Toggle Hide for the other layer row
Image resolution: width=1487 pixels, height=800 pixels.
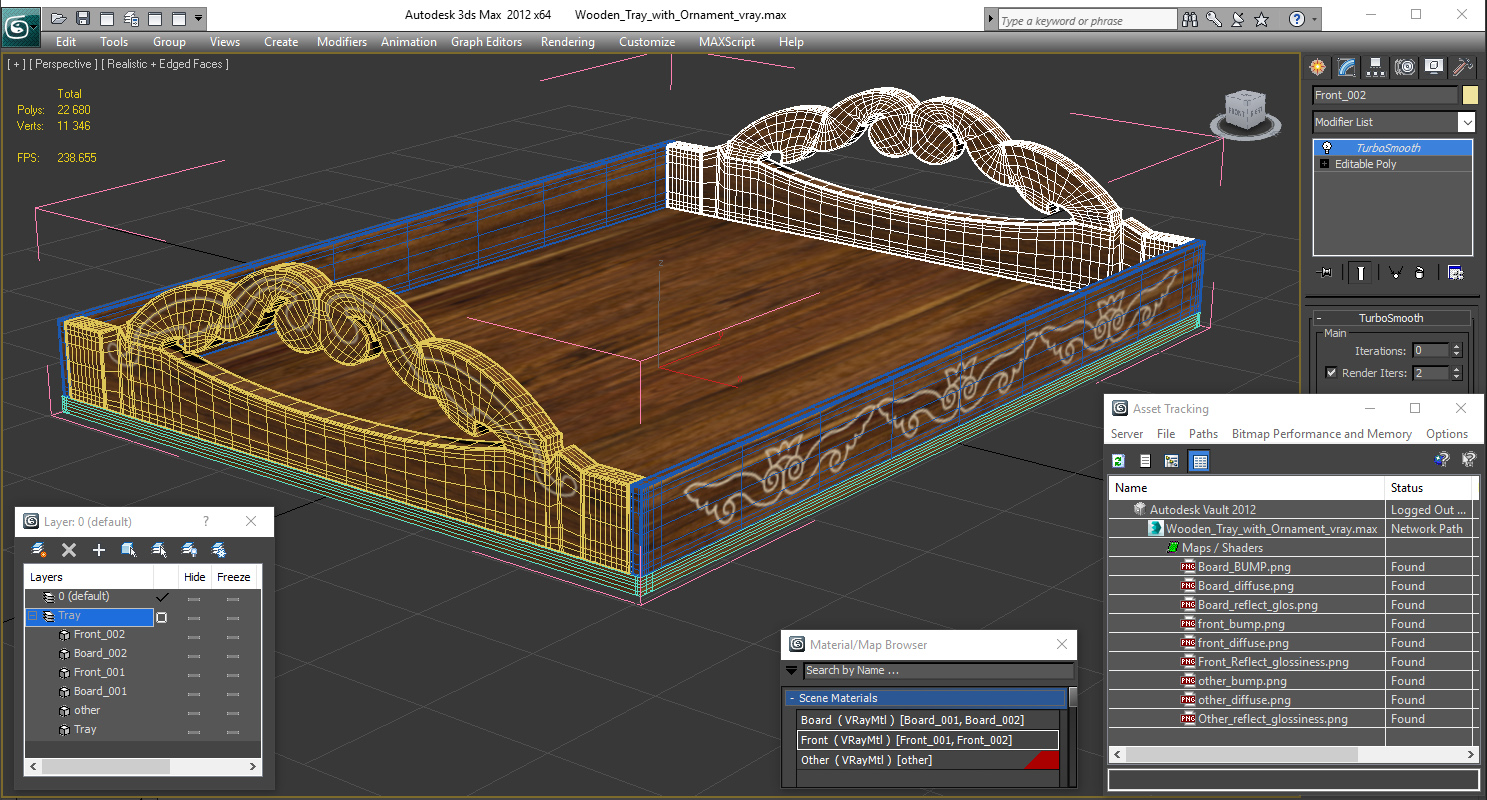click(194, 711)
